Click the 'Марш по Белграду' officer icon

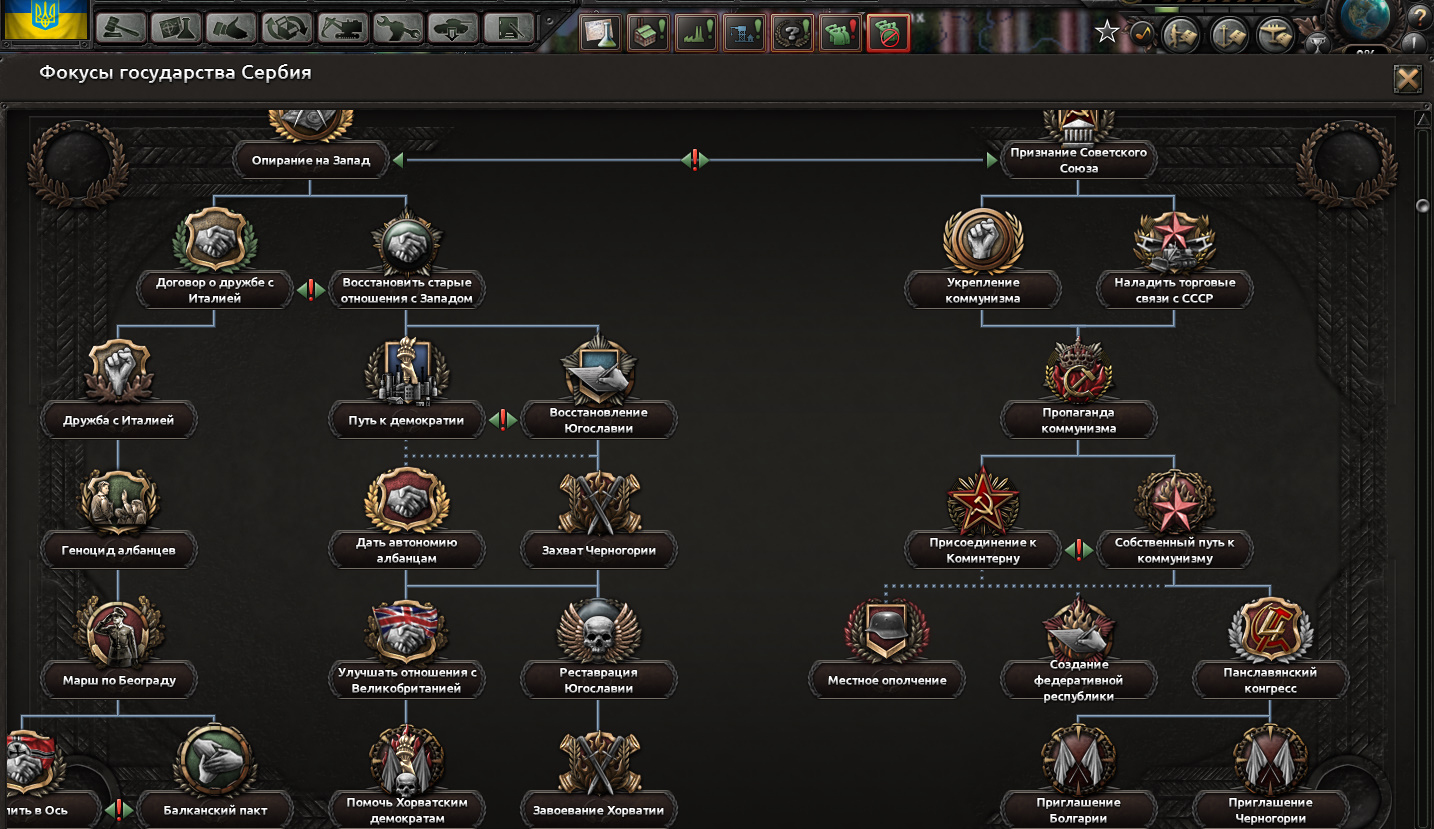point(119,631)
